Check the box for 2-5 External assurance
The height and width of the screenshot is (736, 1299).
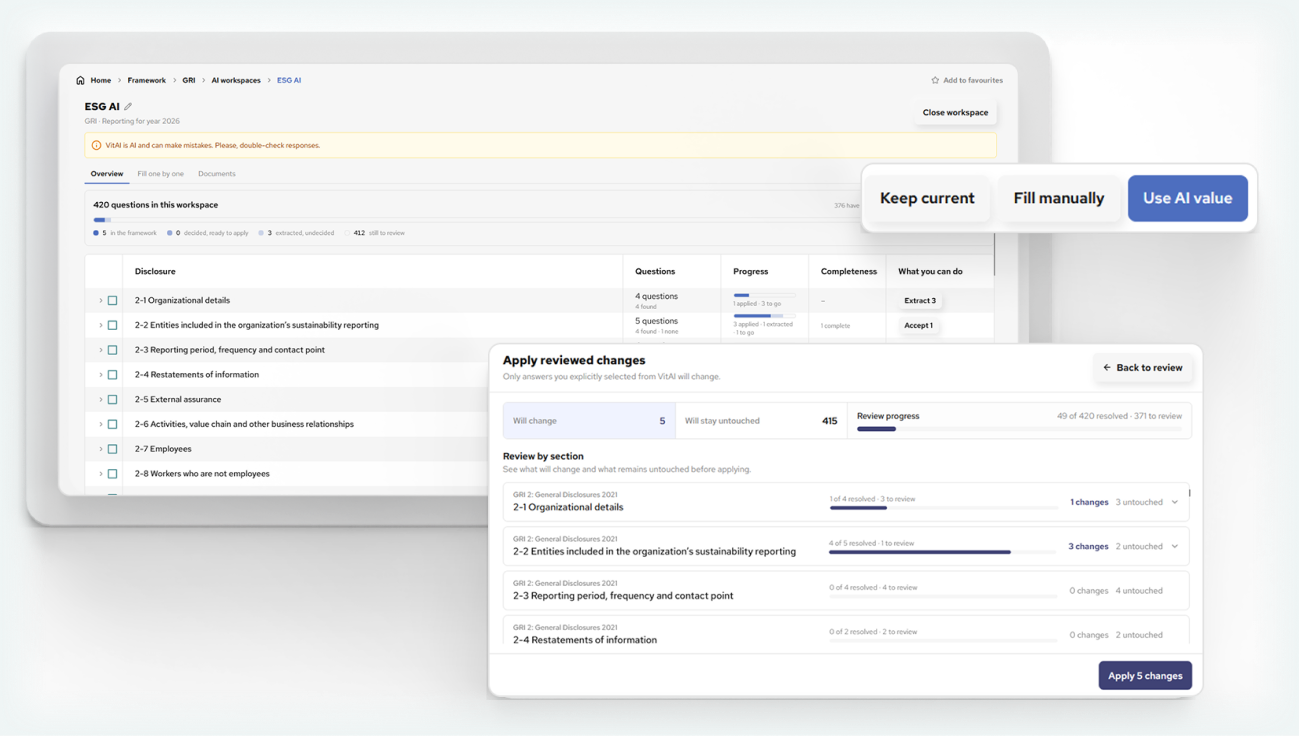112,399
